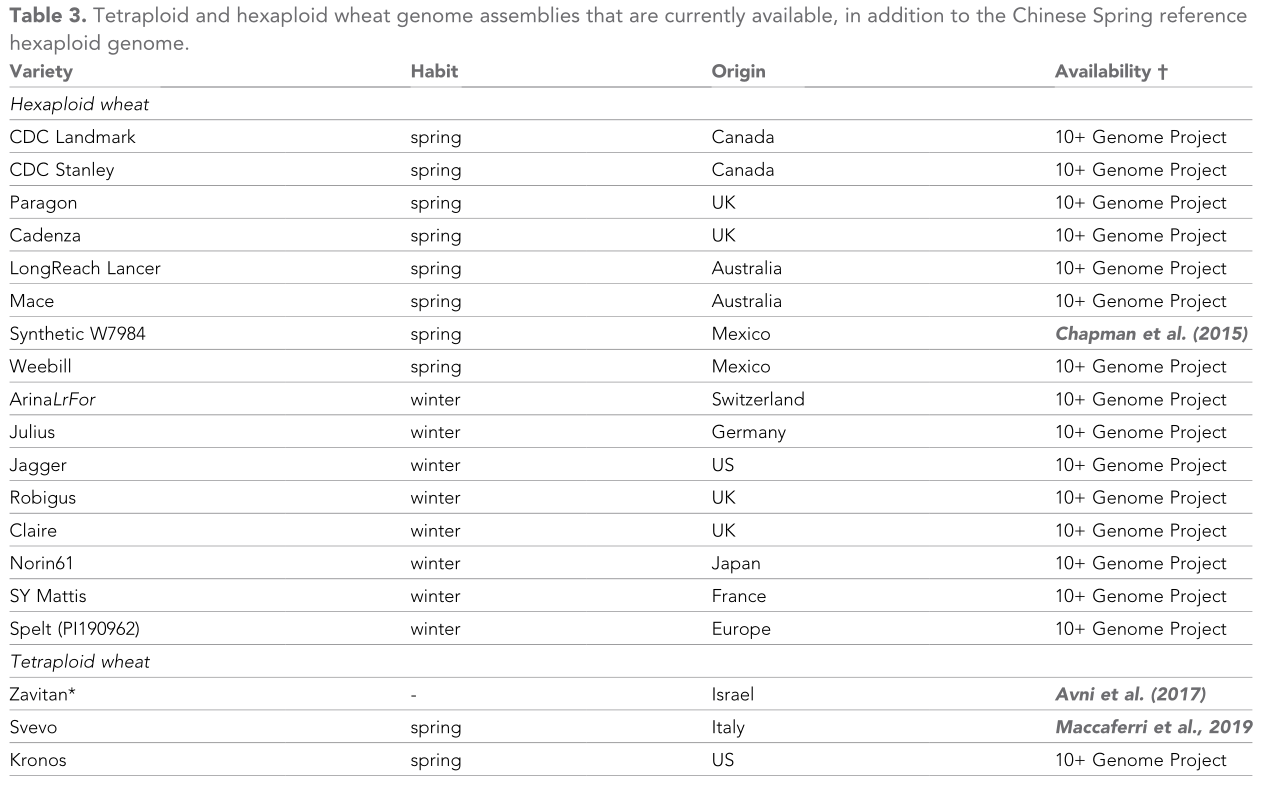Click the Habit column header
This screenshot has width=1271, height=785.
tap(434, 72)
